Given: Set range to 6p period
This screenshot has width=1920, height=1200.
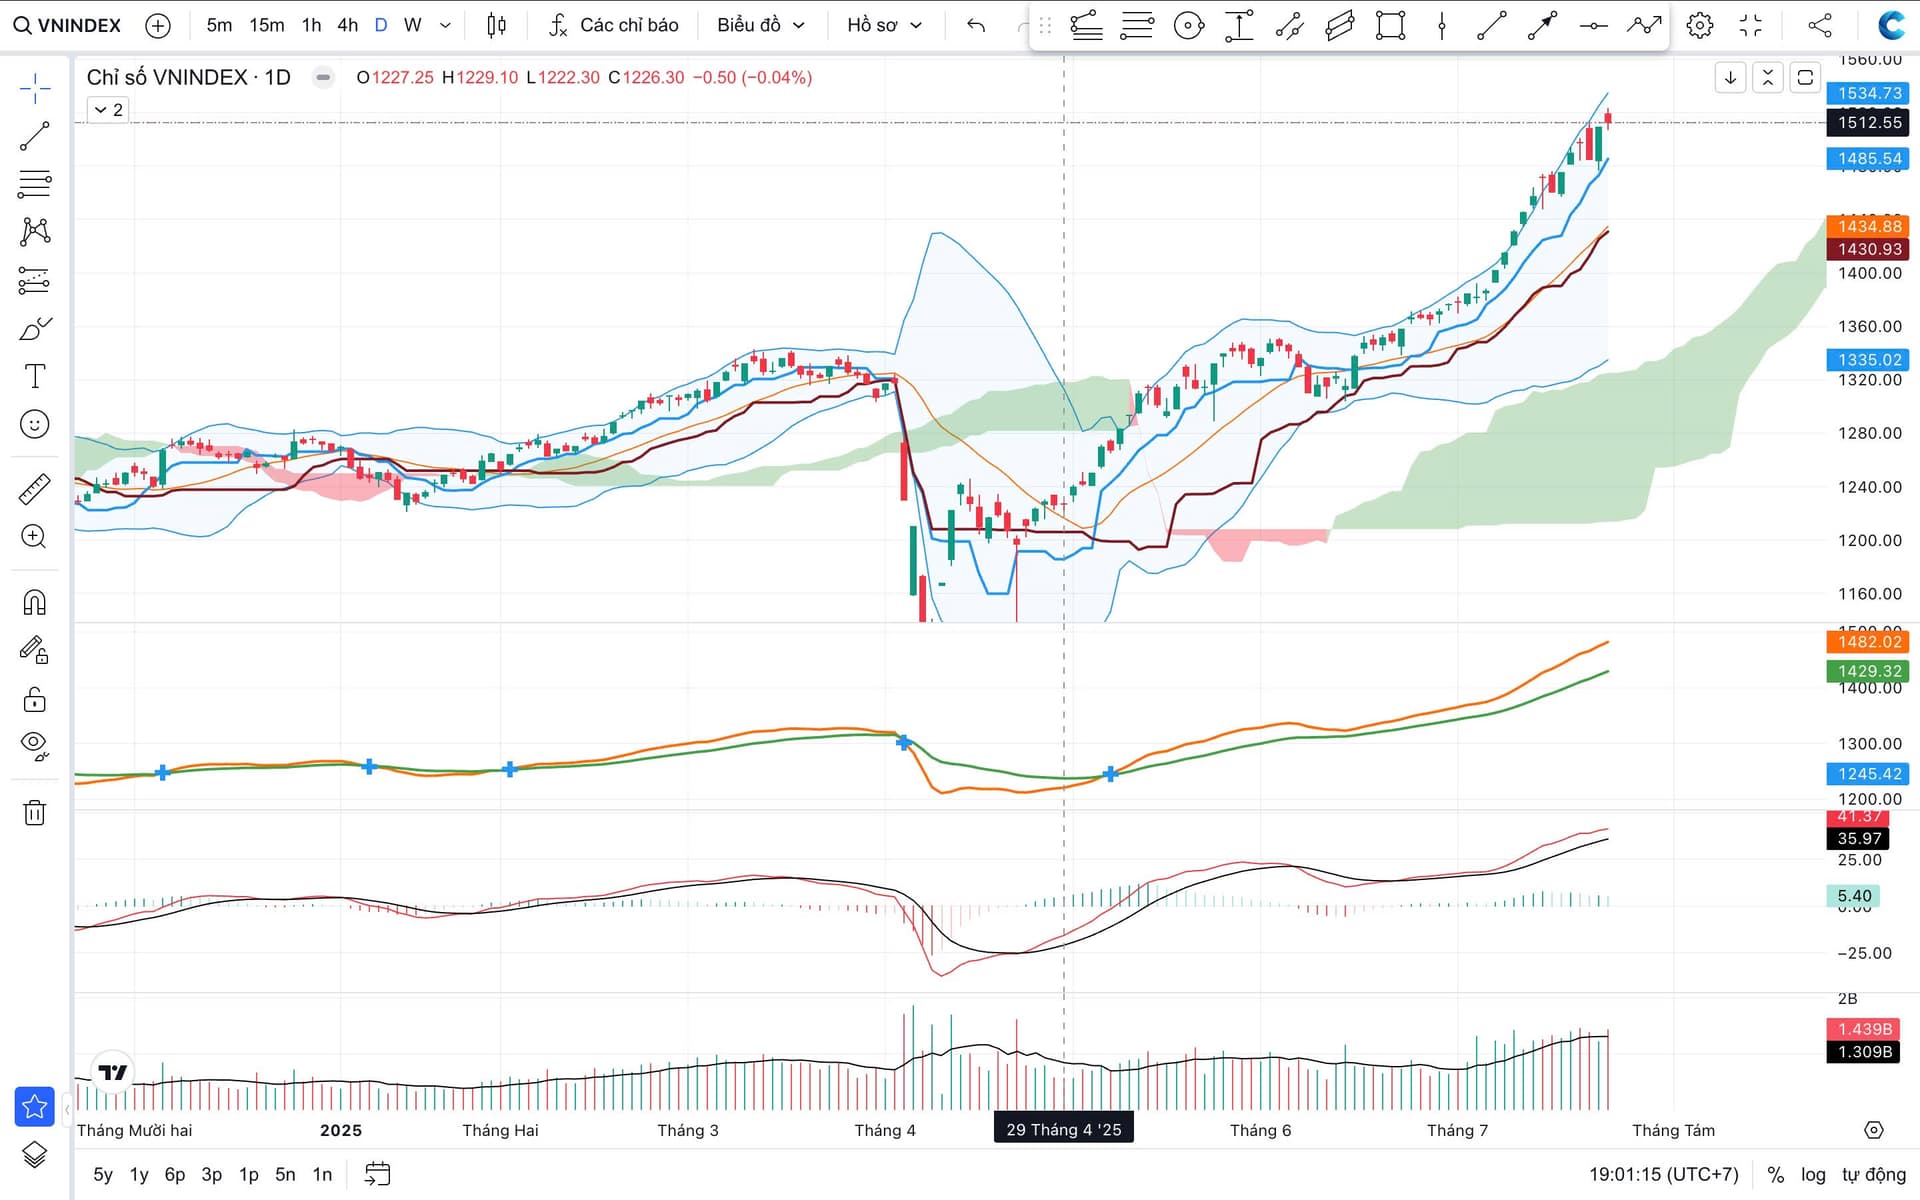Looking at the screenshot, I should point(175,1174).
